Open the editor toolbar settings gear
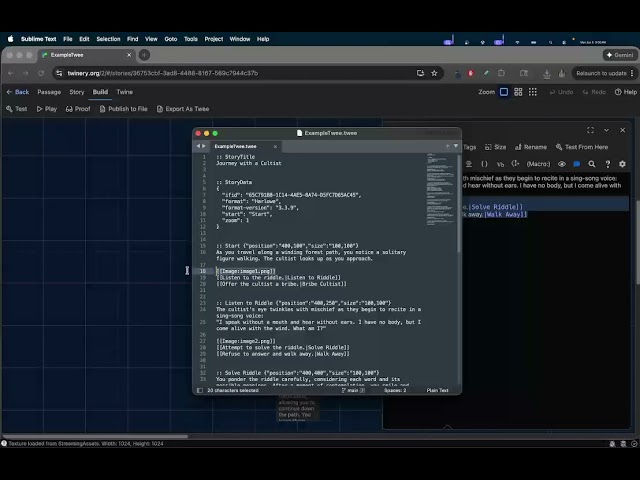 pos(622,164)
